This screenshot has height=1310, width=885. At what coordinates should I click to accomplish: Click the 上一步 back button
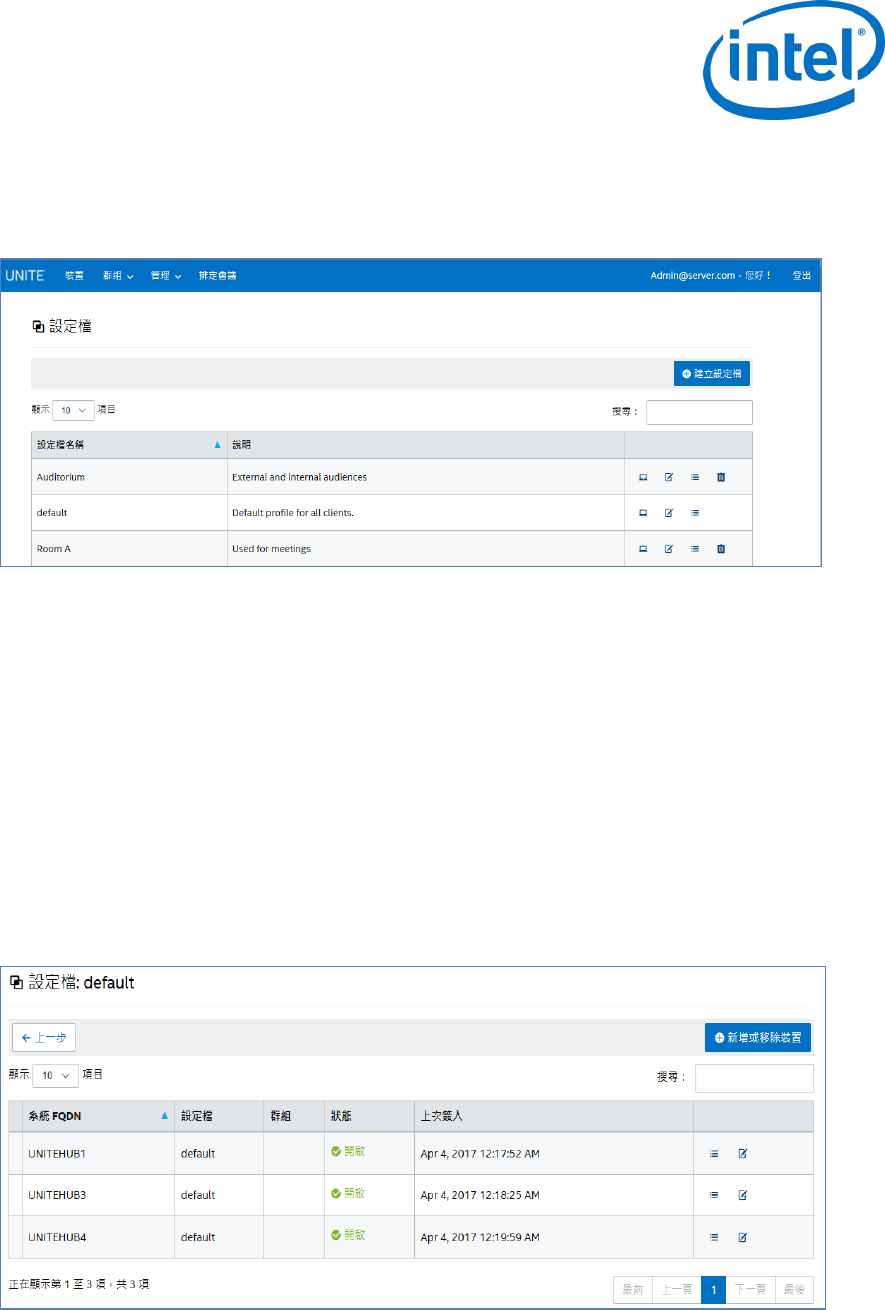click(44, 1038)
